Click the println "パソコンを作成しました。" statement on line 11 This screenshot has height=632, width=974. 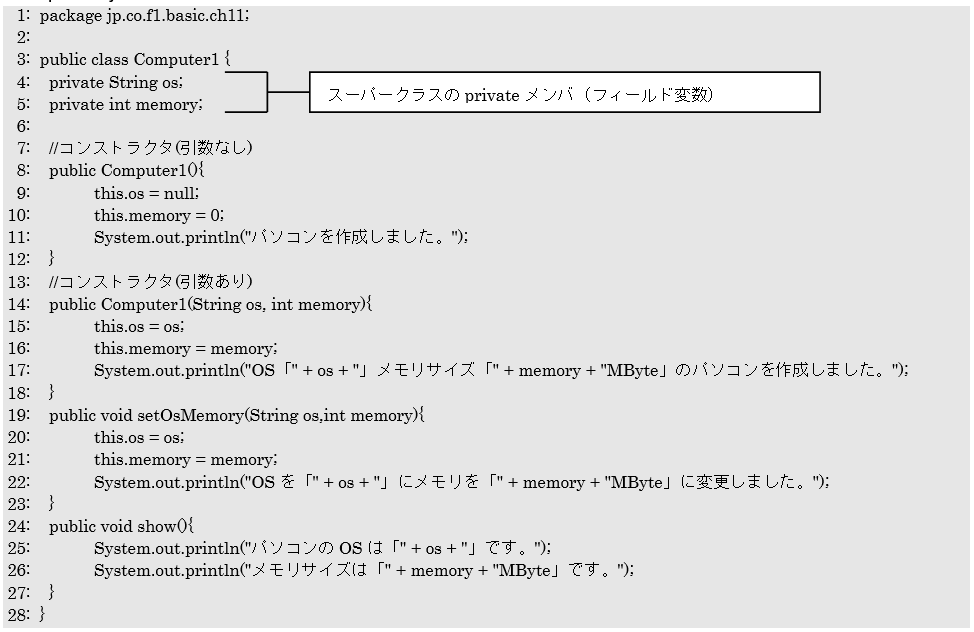(x=281, y=237)
